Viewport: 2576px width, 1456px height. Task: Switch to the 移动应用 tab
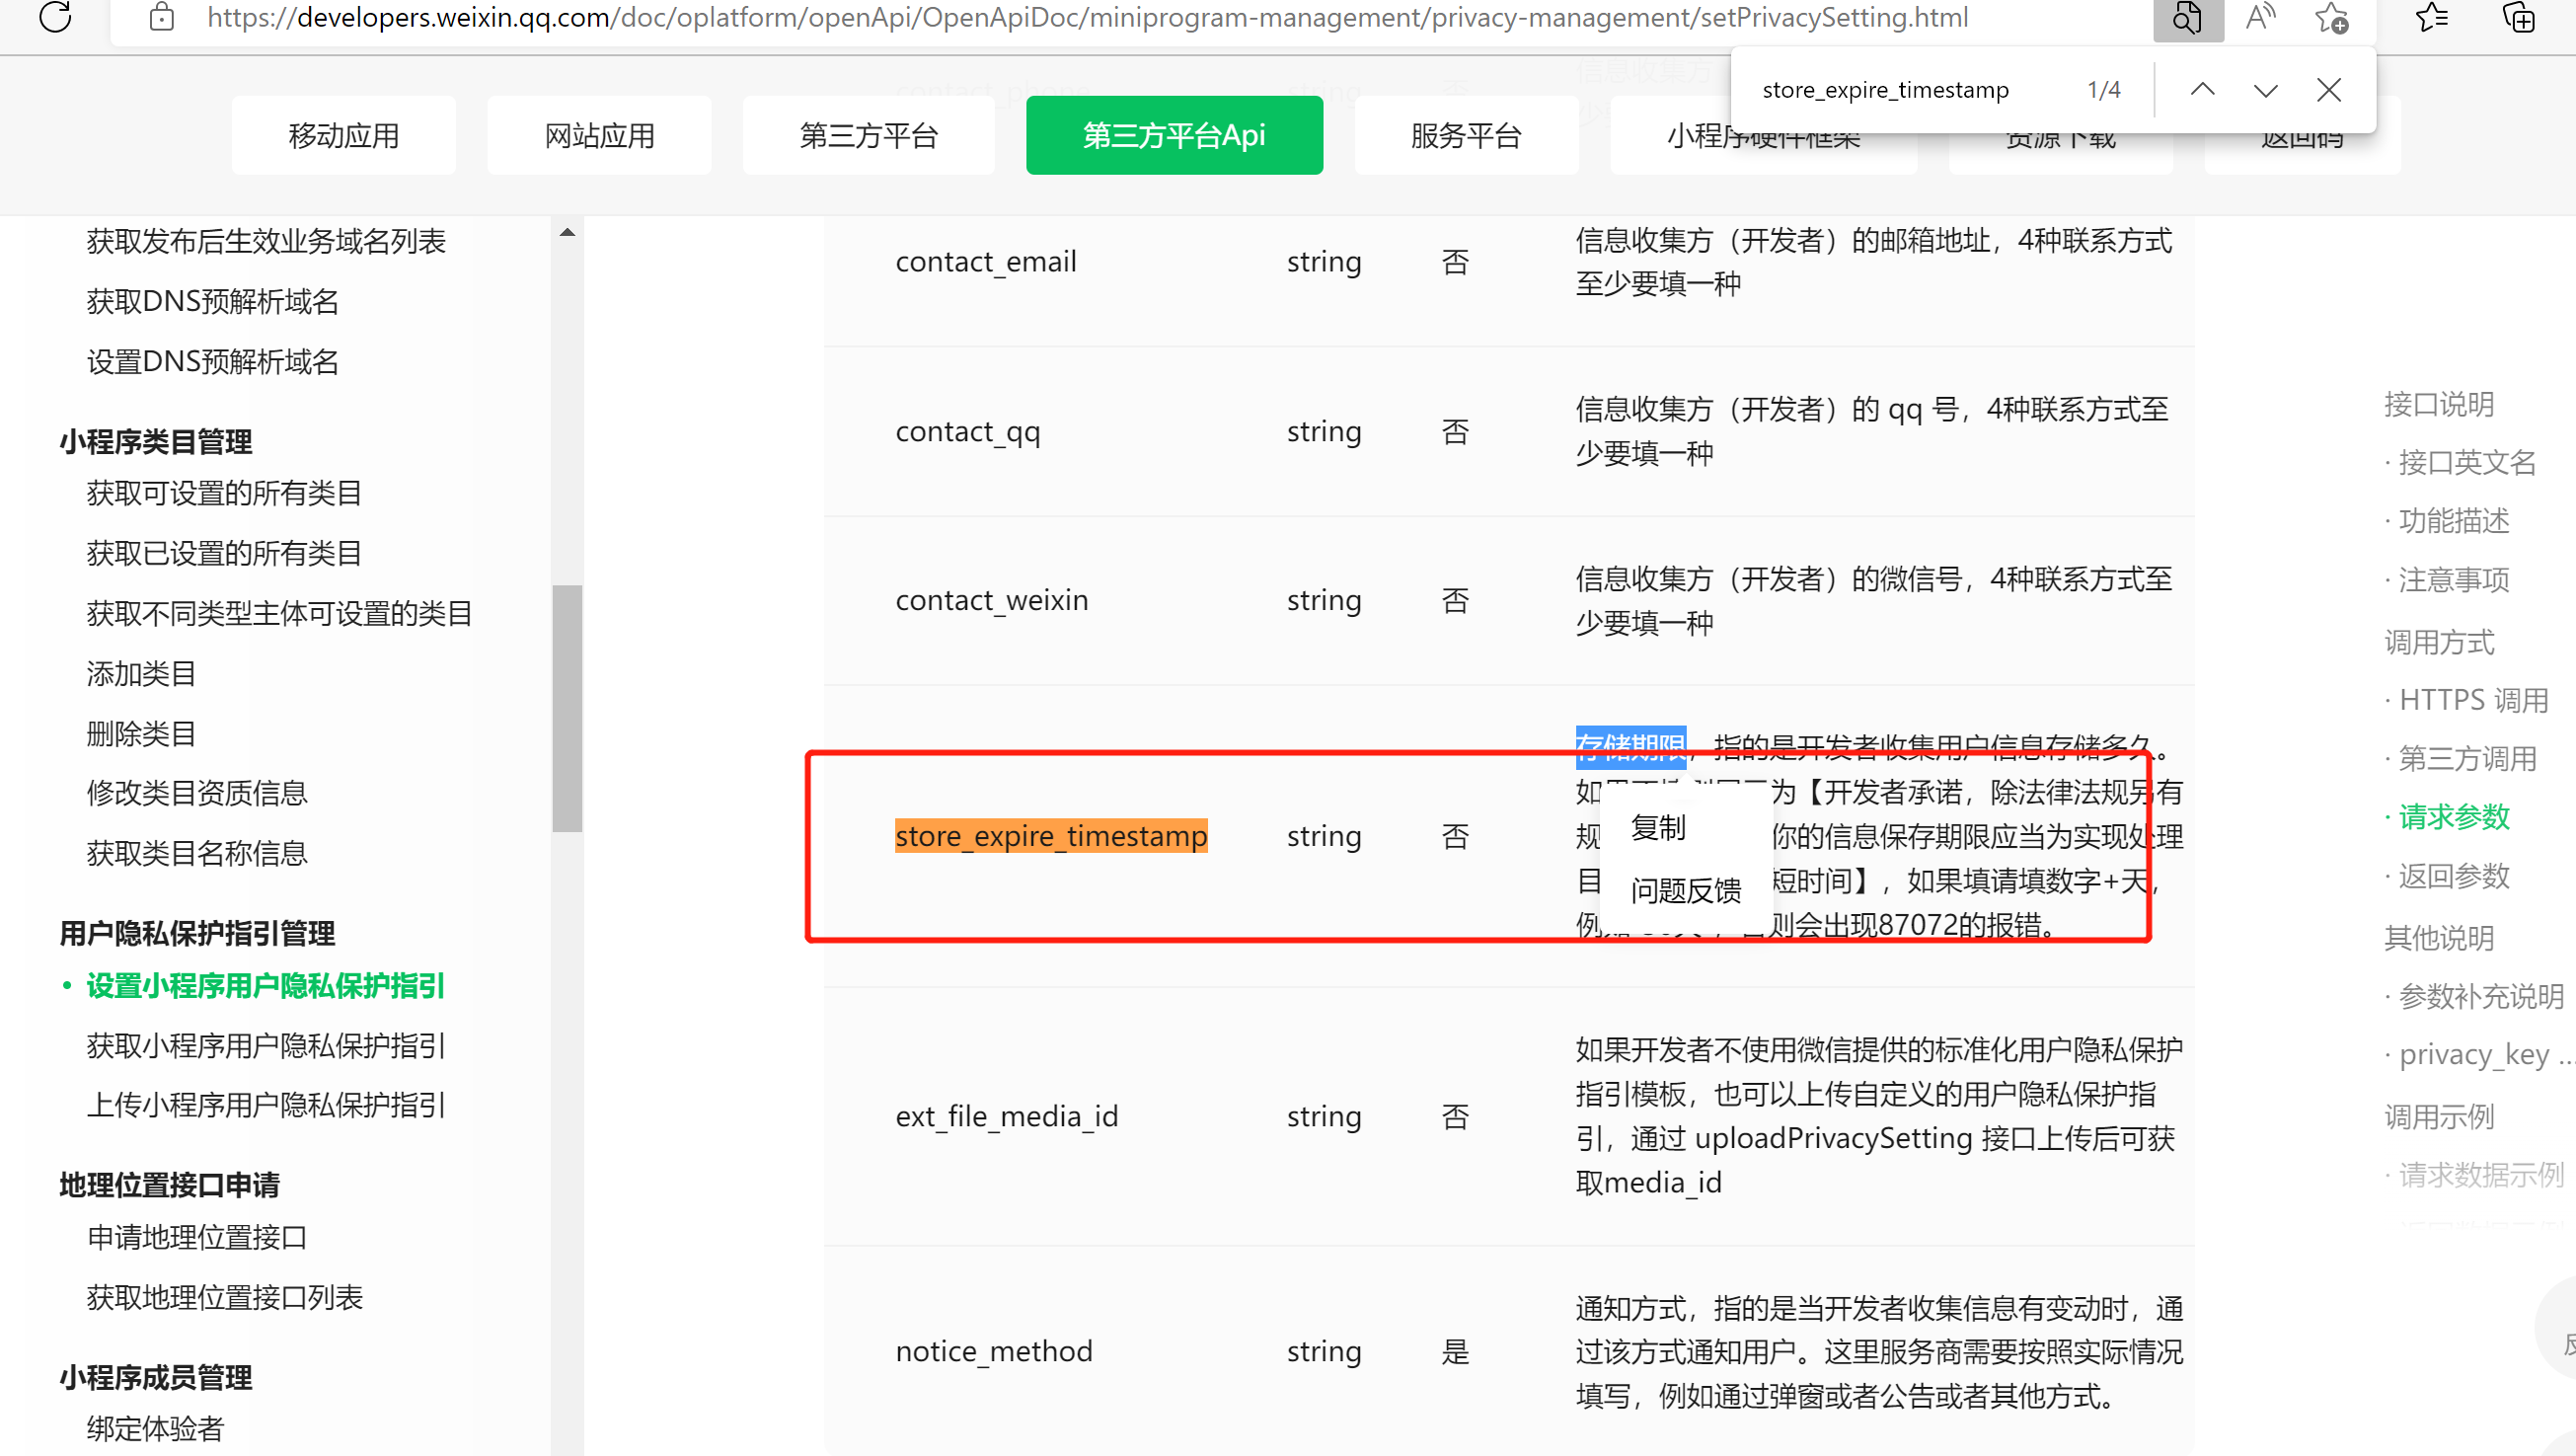coord(343,135)
